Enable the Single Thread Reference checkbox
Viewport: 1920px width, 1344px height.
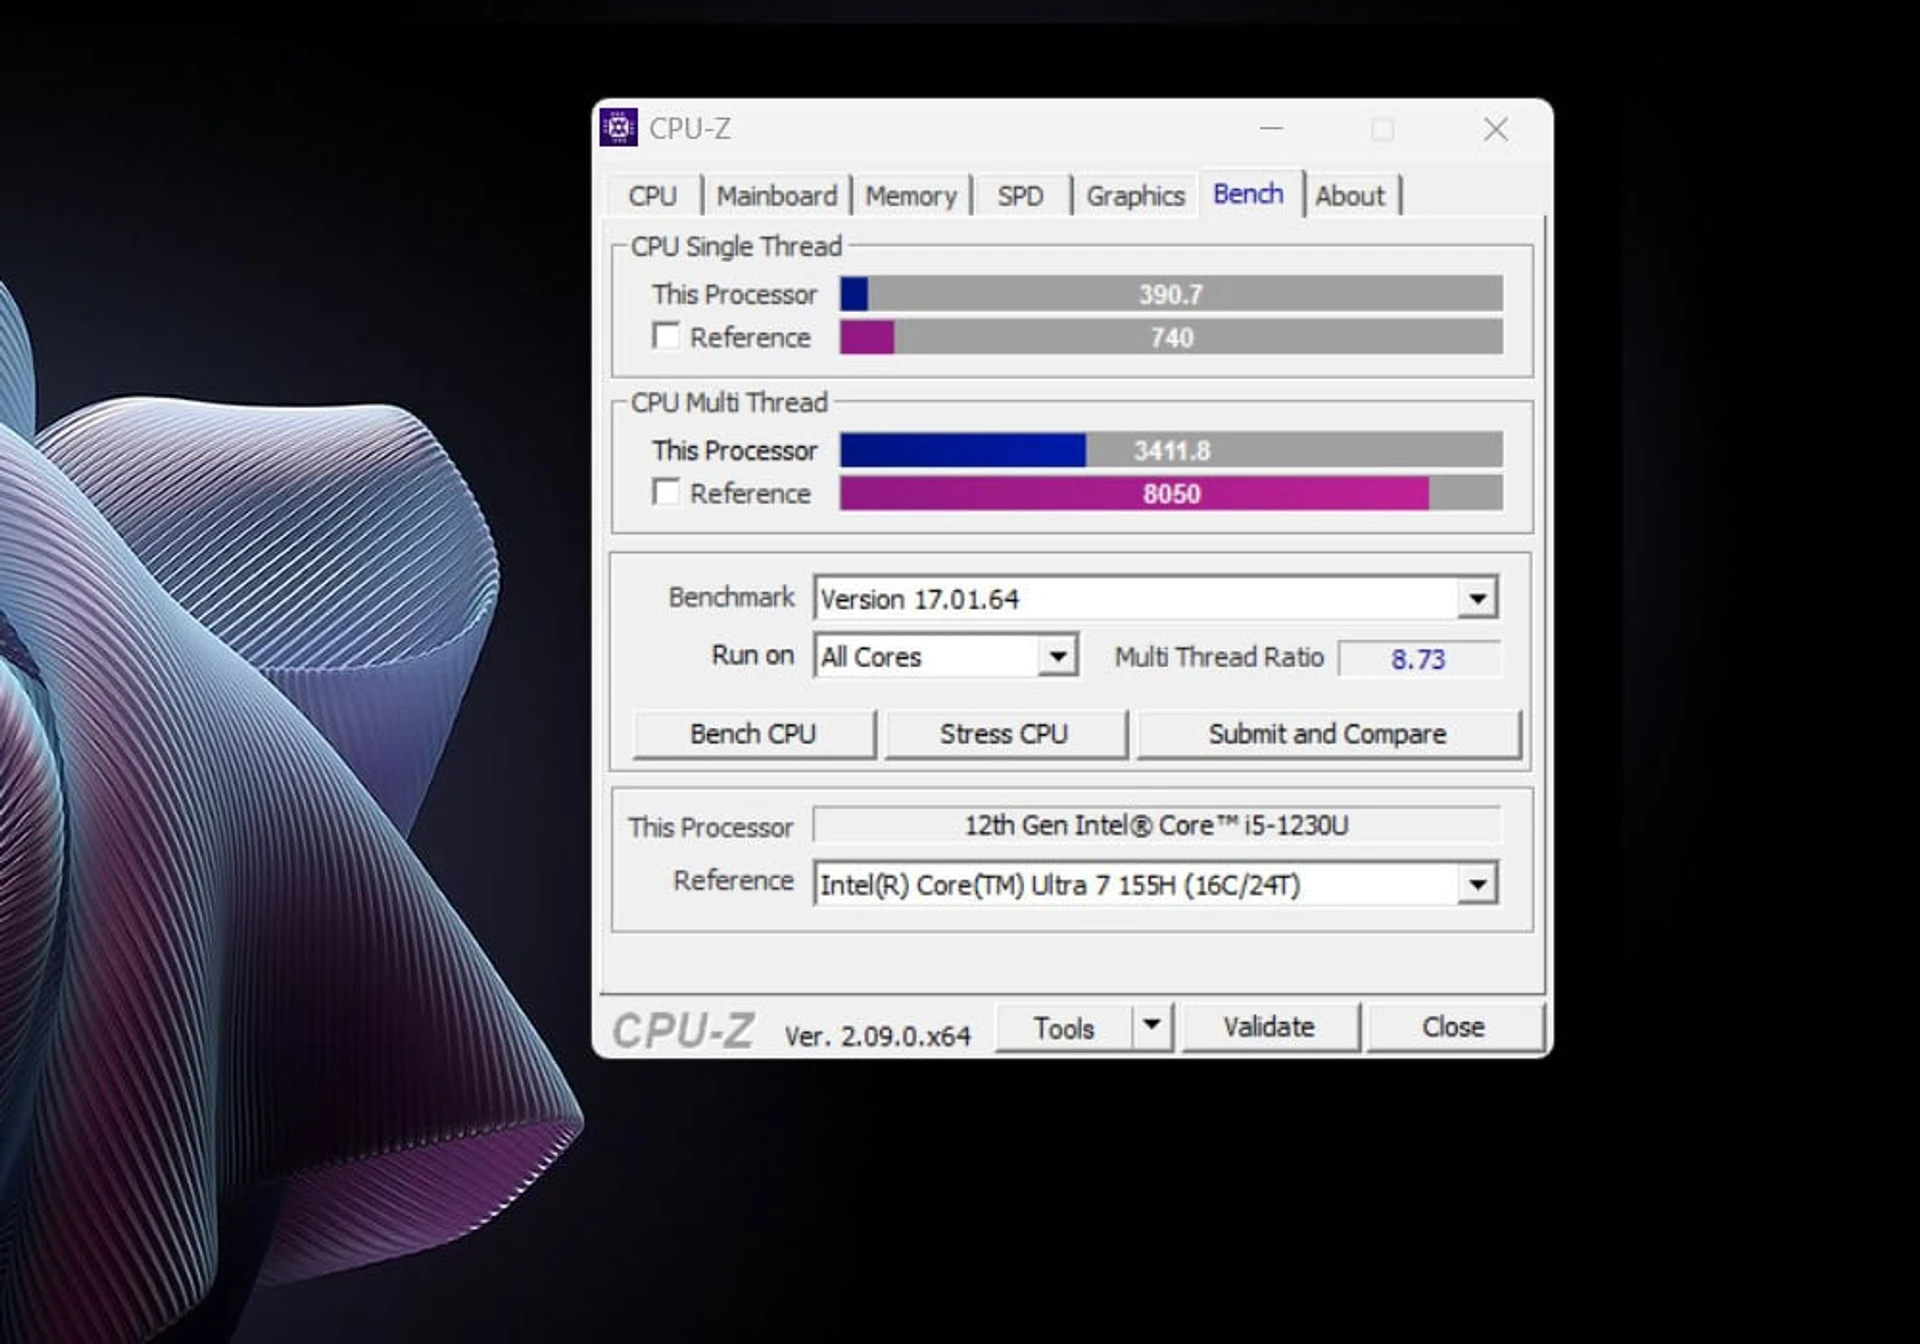[x=665, y=336]
